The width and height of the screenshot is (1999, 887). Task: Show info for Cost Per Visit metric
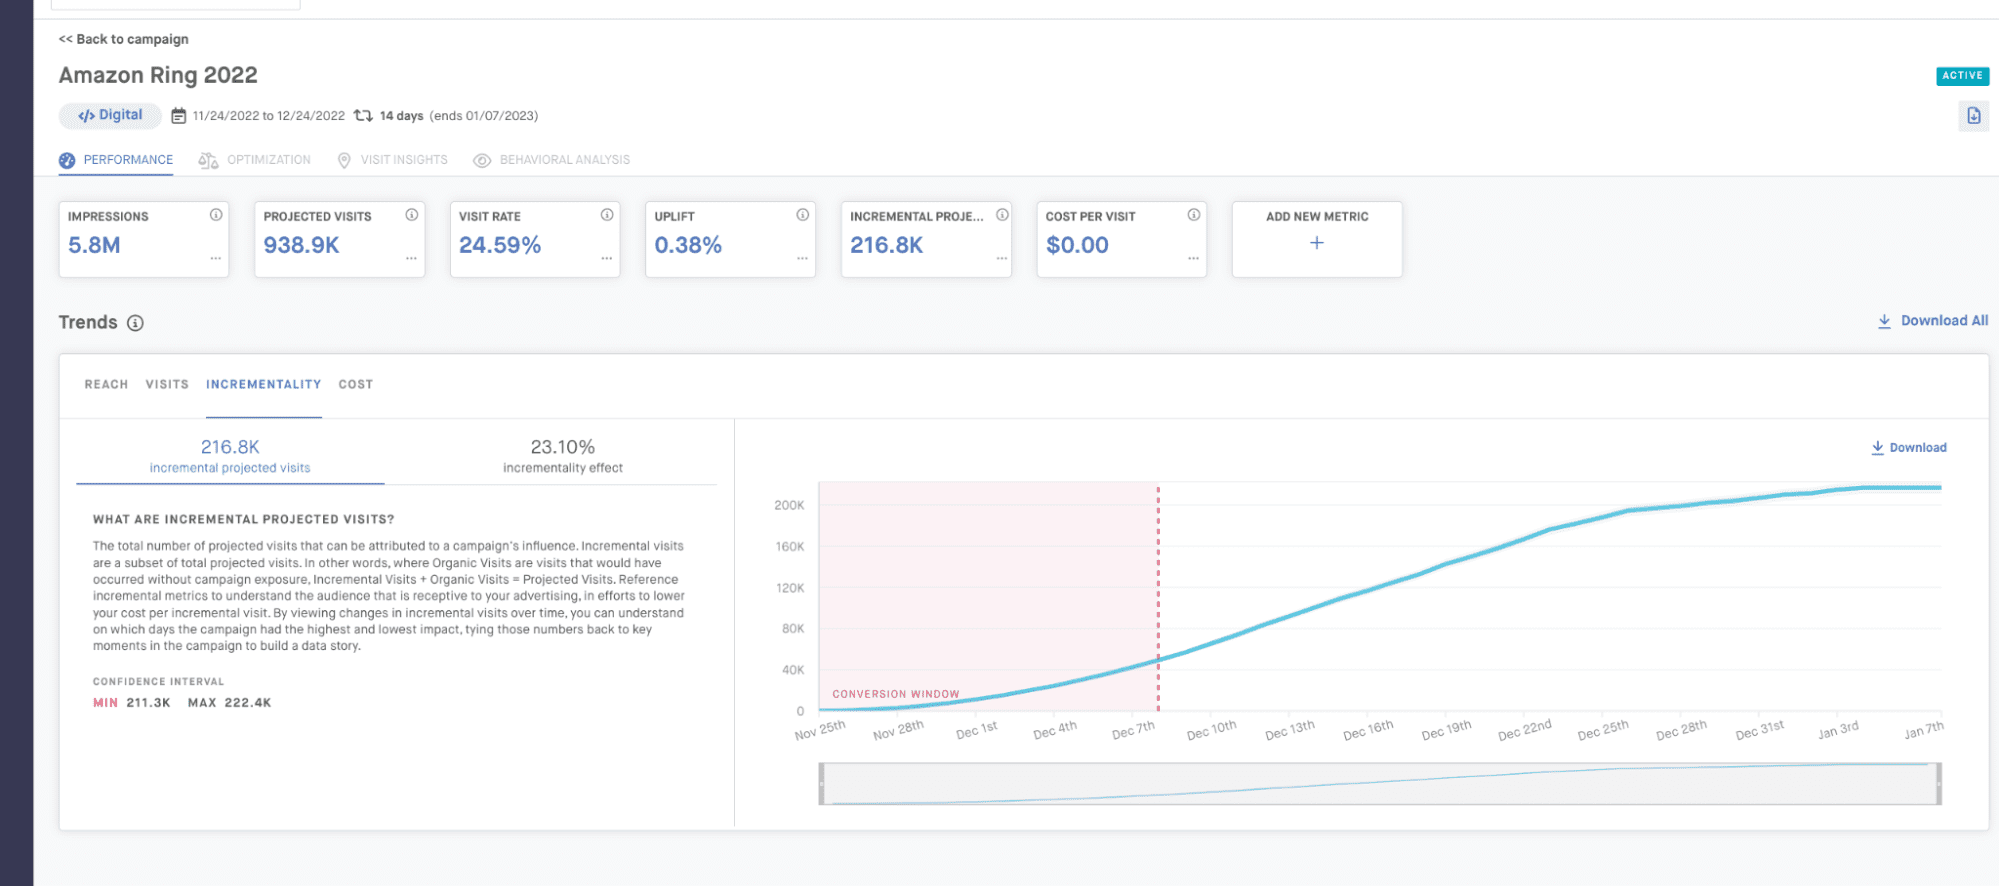click(x=1193, y=215)
